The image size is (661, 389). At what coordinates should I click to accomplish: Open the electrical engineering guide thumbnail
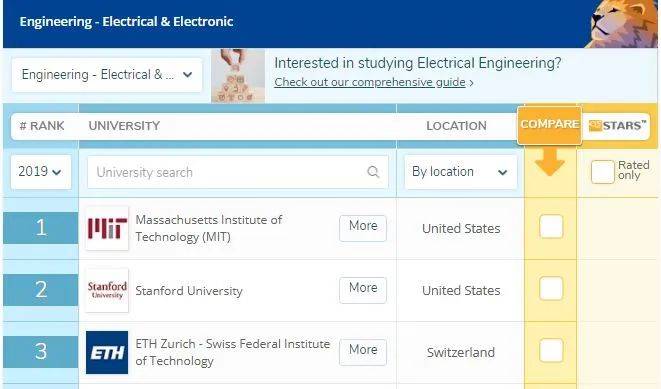[238, 75]
